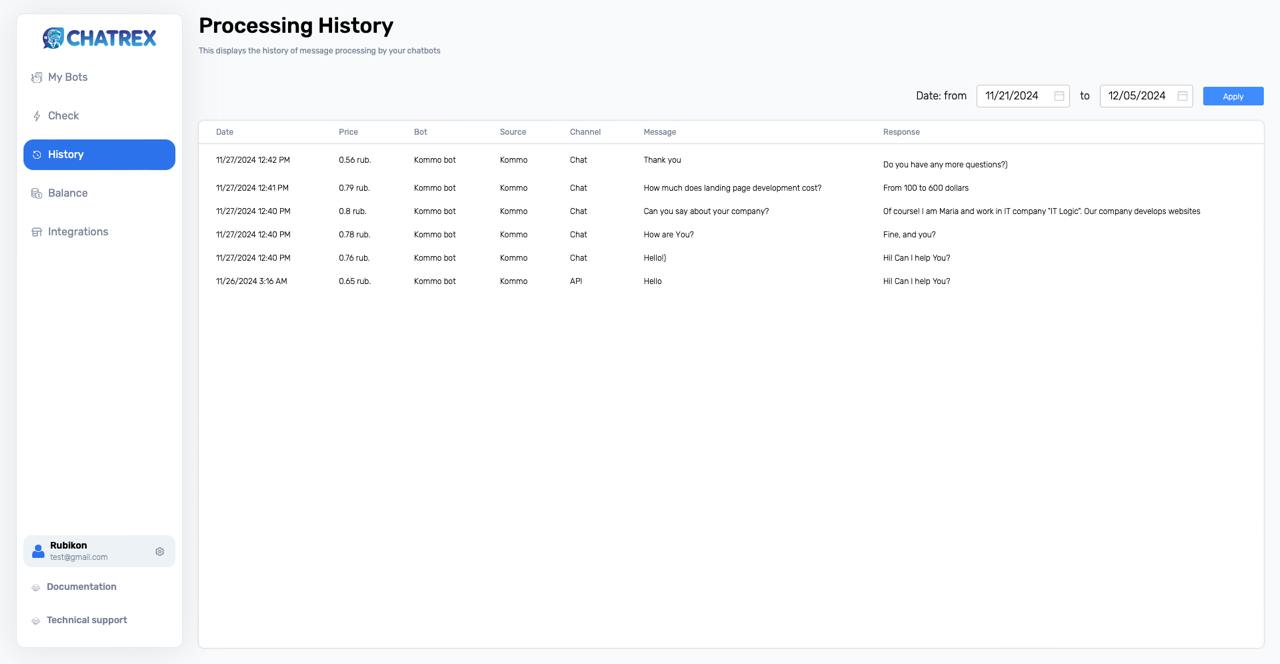The height and width of the screenshot is (664, 1280).
Task: Click the Price column header
Action: point(348,132)
